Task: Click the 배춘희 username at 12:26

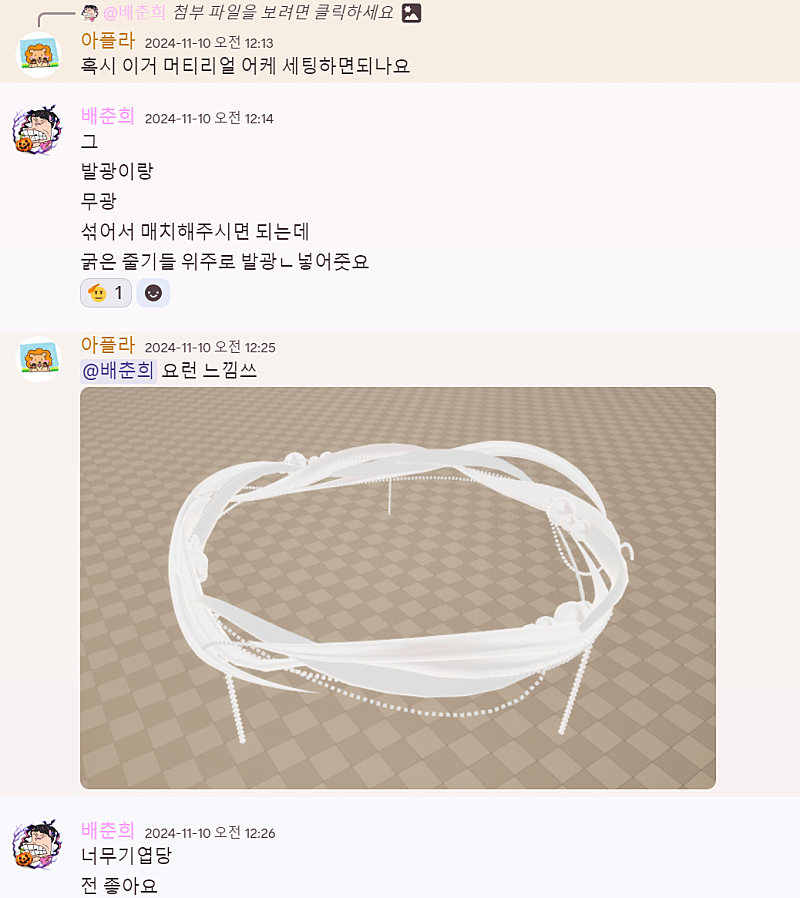Action: click(108, 830)
